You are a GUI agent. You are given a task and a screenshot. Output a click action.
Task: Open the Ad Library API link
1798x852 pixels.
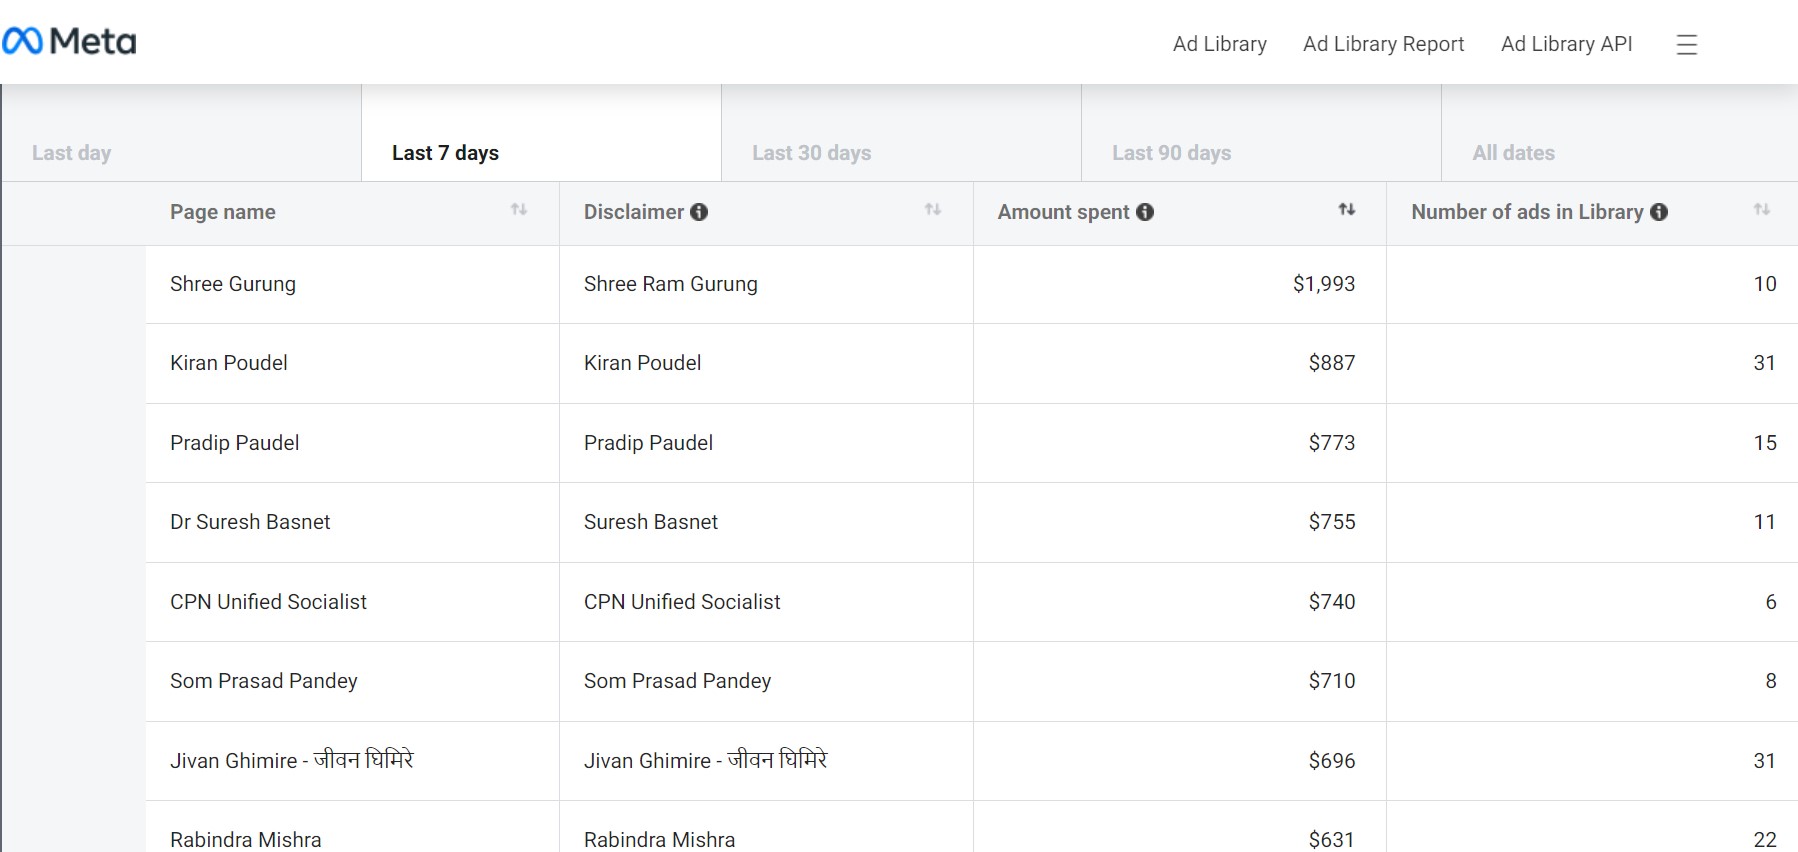click(x=1567, y=44)
